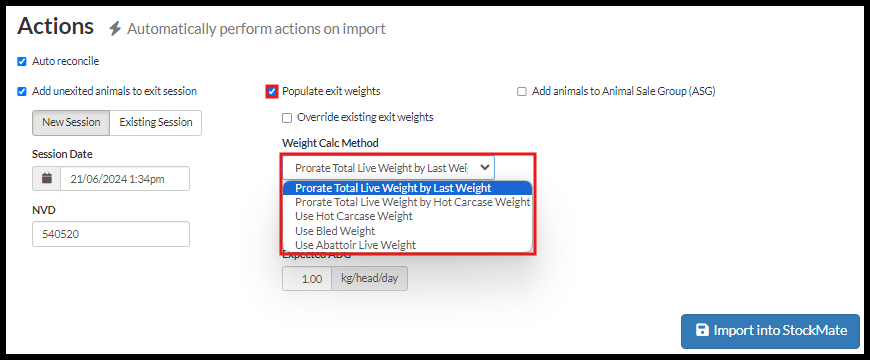Screen dimensions: 870x360
Task: Switch to Existing Session
Action: [156, 123]
